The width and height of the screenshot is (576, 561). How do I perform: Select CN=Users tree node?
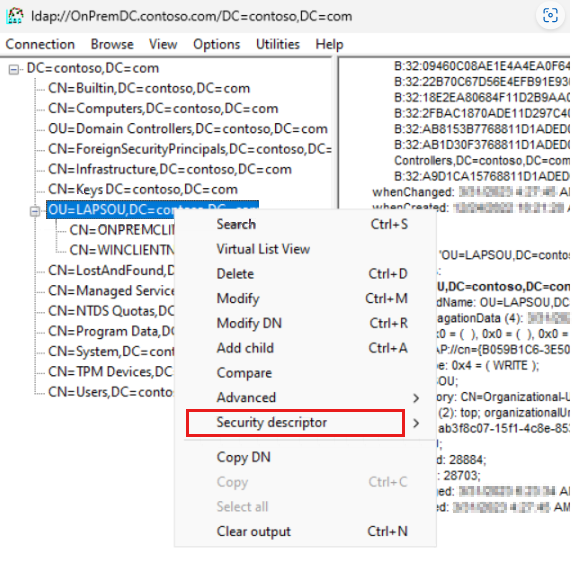[110, 392]
